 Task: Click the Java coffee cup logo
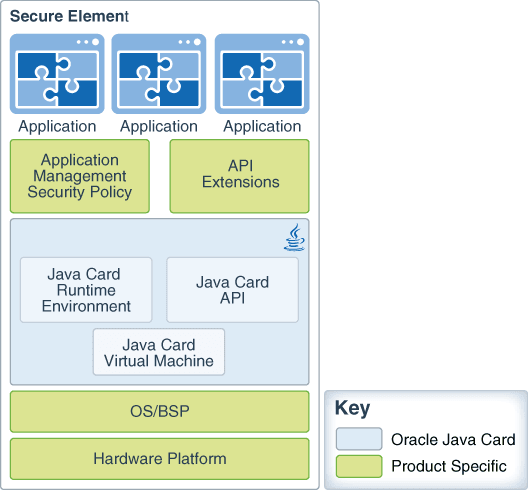click(294, 237)
